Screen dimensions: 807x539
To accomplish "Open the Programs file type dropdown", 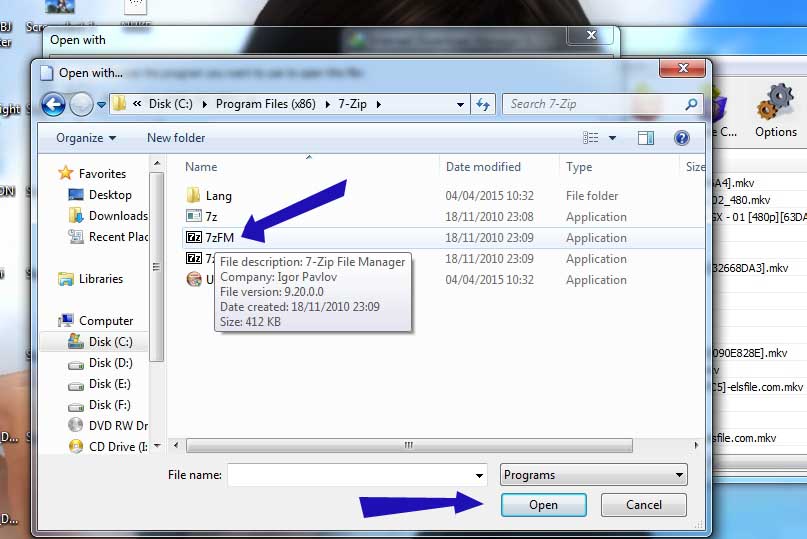I will coord(593,475).
